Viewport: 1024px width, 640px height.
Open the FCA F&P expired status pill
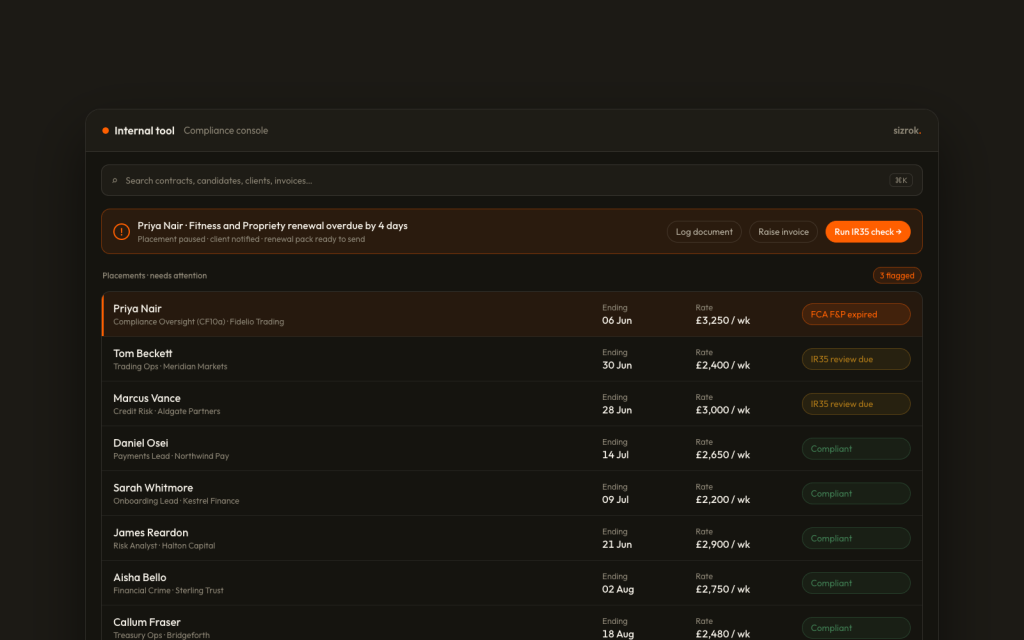(x=856, y=314)
